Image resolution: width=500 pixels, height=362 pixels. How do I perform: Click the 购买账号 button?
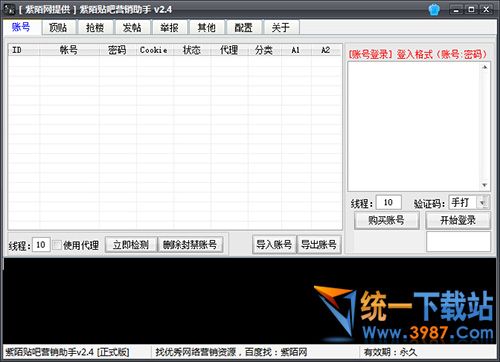coord(386,220)
